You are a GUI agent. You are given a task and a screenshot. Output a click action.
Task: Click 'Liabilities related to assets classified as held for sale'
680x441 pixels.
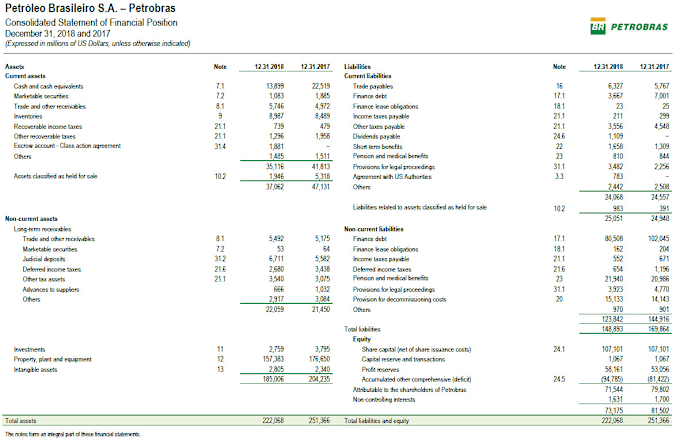(x=420, y=207)
